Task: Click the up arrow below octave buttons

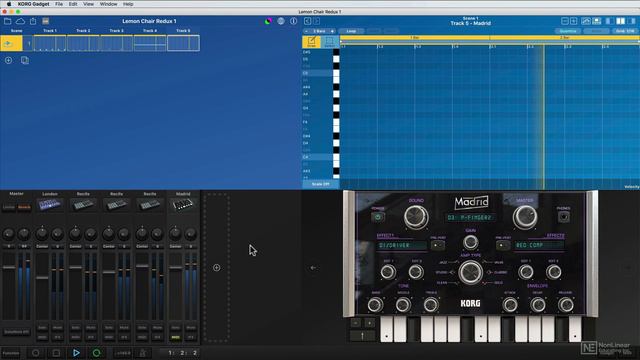Action: (x=362, y=336)
